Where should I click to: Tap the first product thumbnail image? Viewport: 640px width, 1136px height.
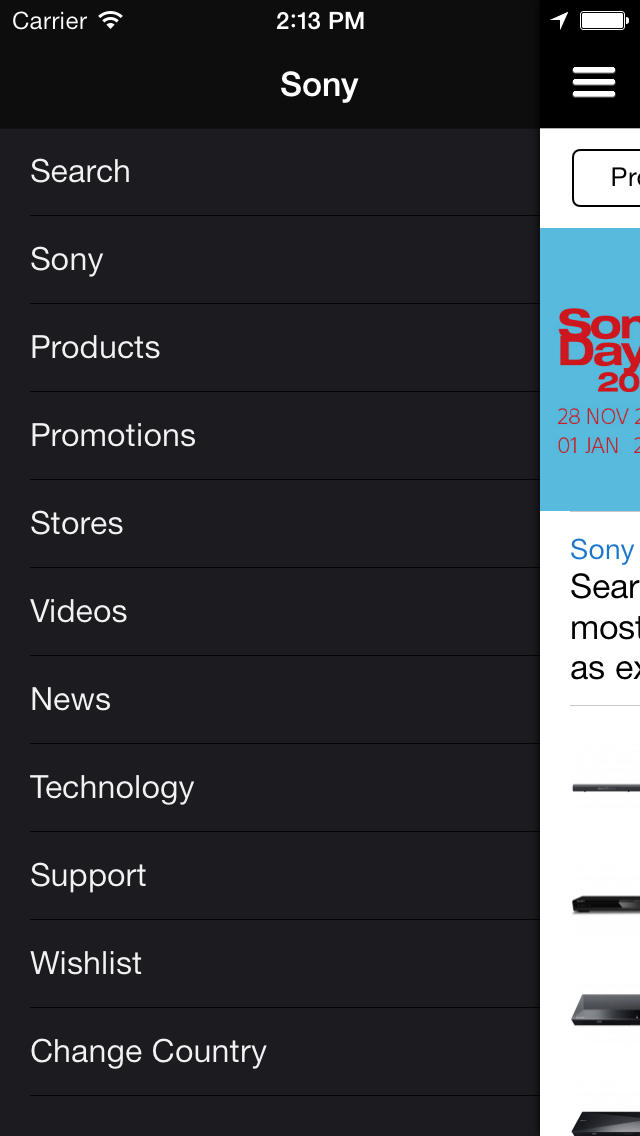pyautogui.click(x=606, y=788)
